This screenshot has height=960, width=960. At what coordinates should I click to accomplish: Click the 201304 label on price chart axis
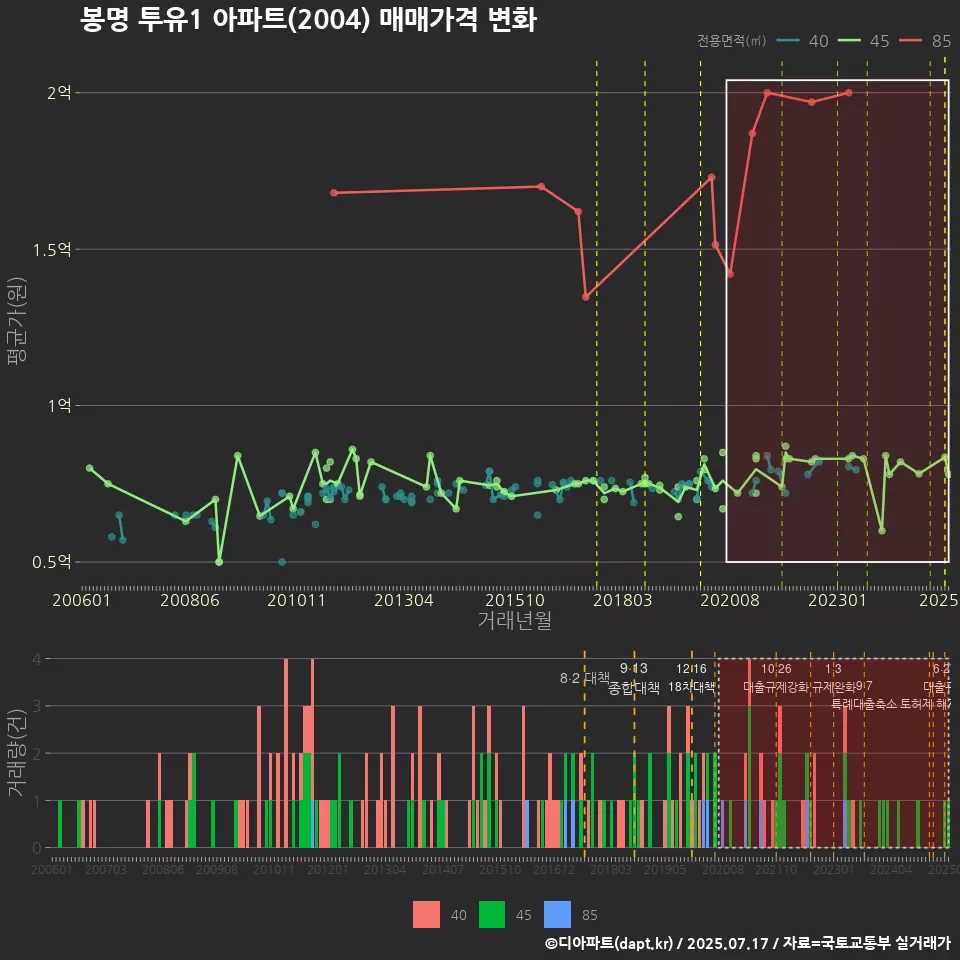tap(404, 601)
